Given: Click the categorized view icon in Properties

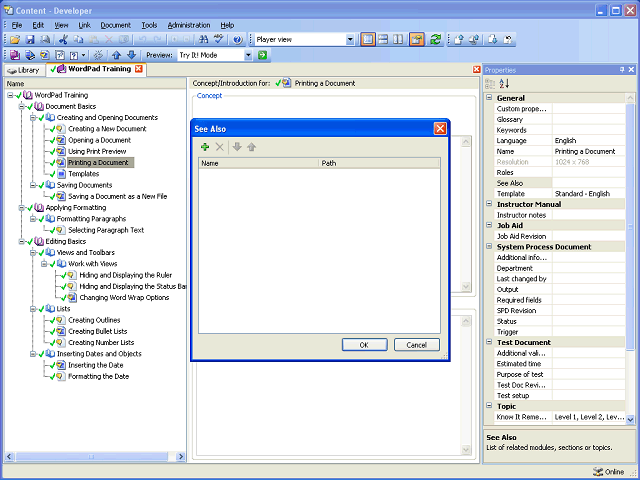Looking at the screenshot, I should [490, 84].
